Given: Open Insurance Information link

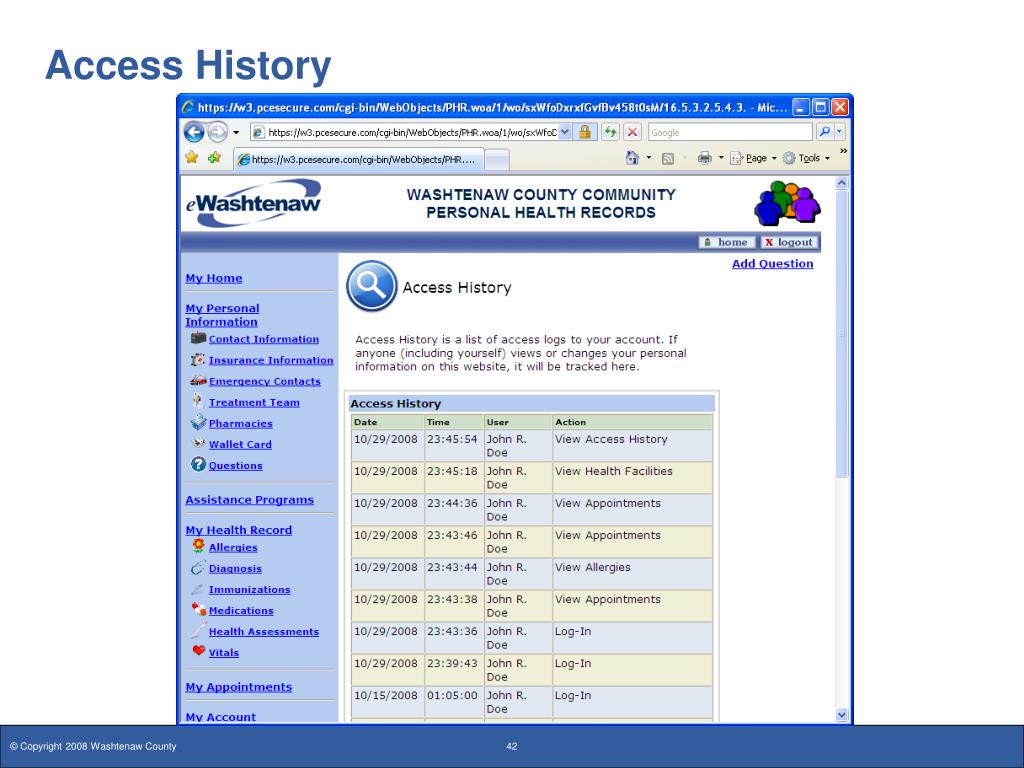Looking at the screenshot, I should [x=271, y=360].
